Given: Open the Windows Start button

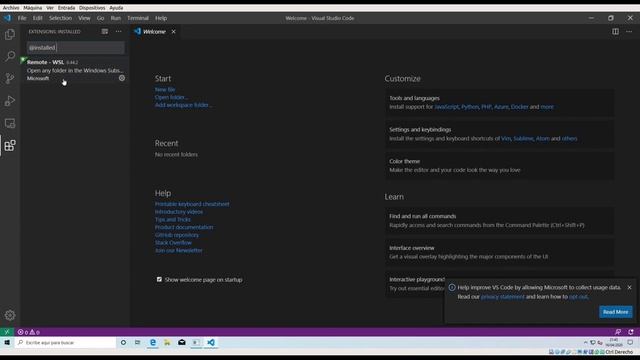Looking at the screenshot, I should tap(7, 342).
